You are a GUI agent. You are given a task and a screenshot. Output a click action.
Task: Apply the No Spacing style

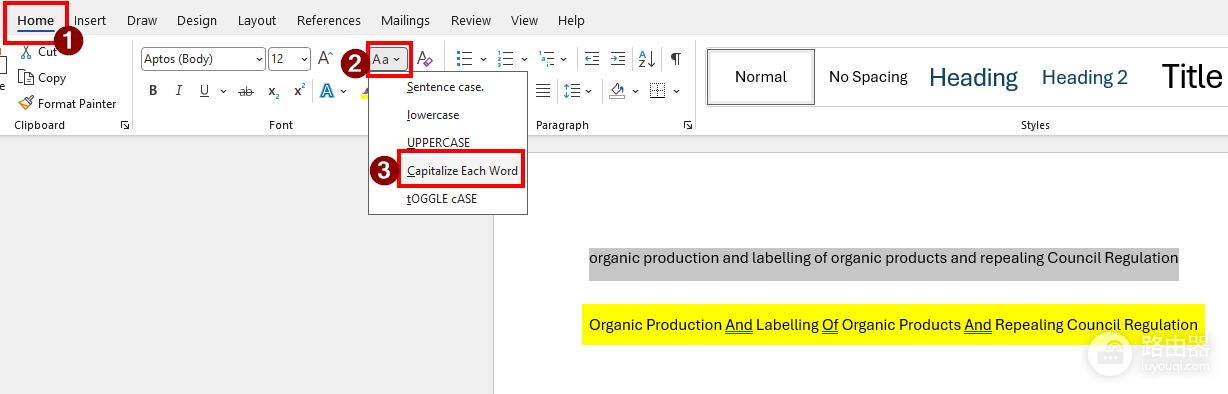point(868,77)
